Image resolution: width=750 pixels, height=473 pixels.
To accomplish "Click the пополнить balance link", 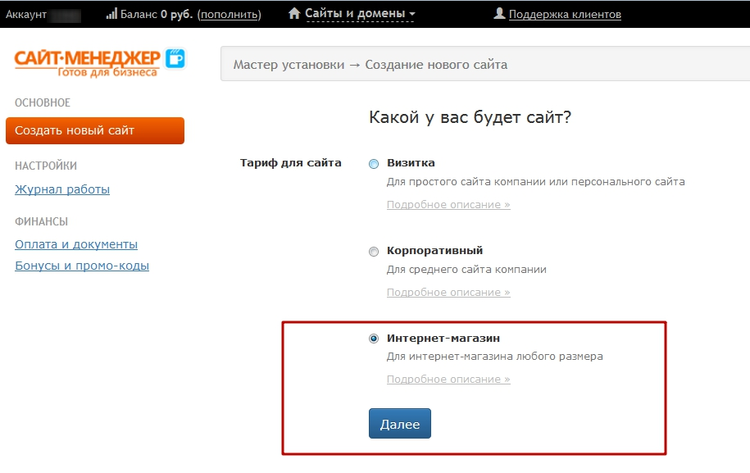I will click(x=229, y=15).
